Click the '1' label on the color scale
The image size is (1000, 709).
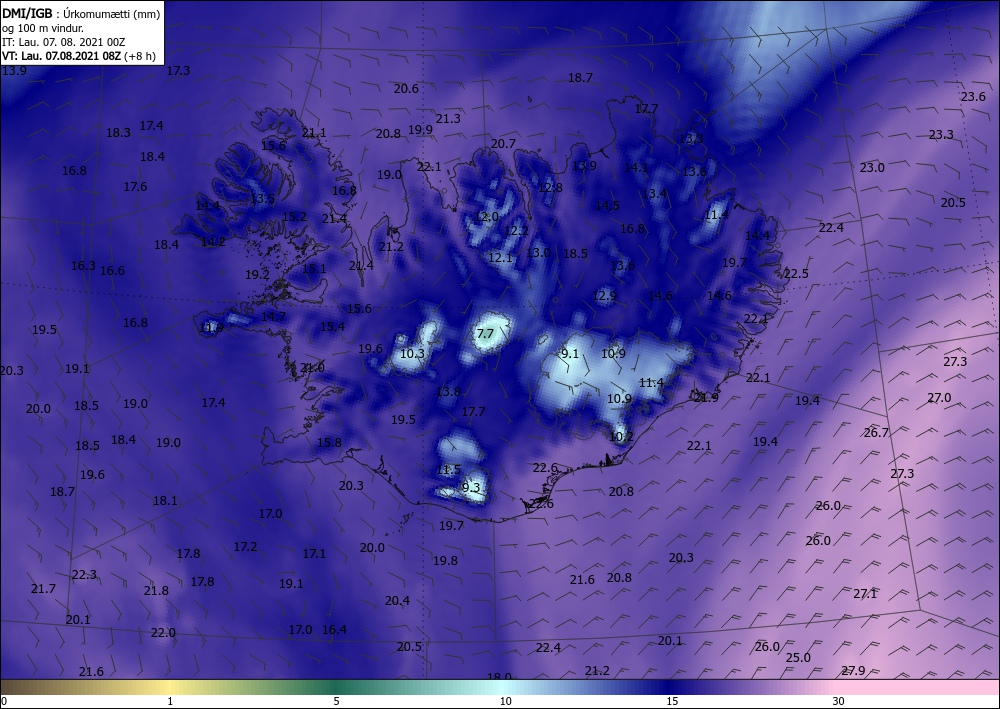[x=170, y=702]
